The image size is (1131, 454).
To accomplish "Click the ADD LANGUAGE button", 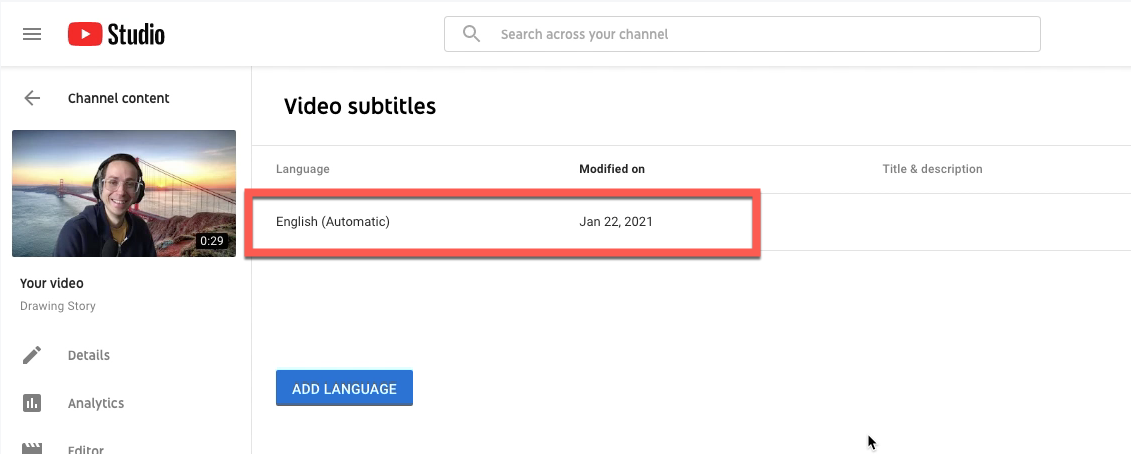I will click(344, 388).
